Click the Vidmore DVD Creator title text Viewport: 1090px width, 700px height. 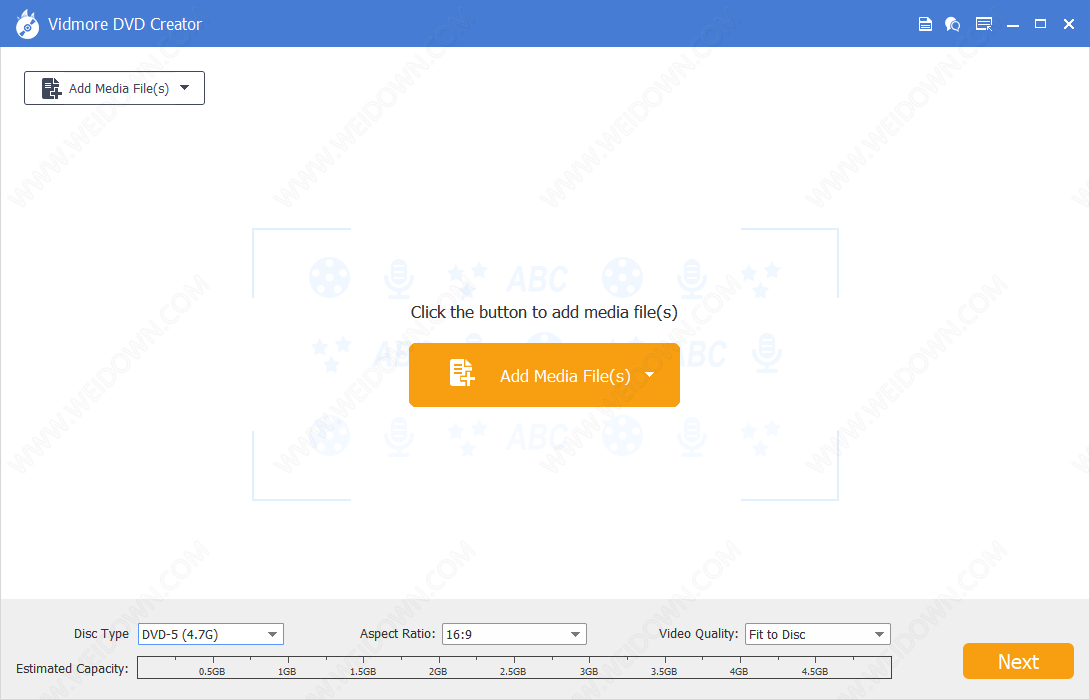click(x=125, y=24)
